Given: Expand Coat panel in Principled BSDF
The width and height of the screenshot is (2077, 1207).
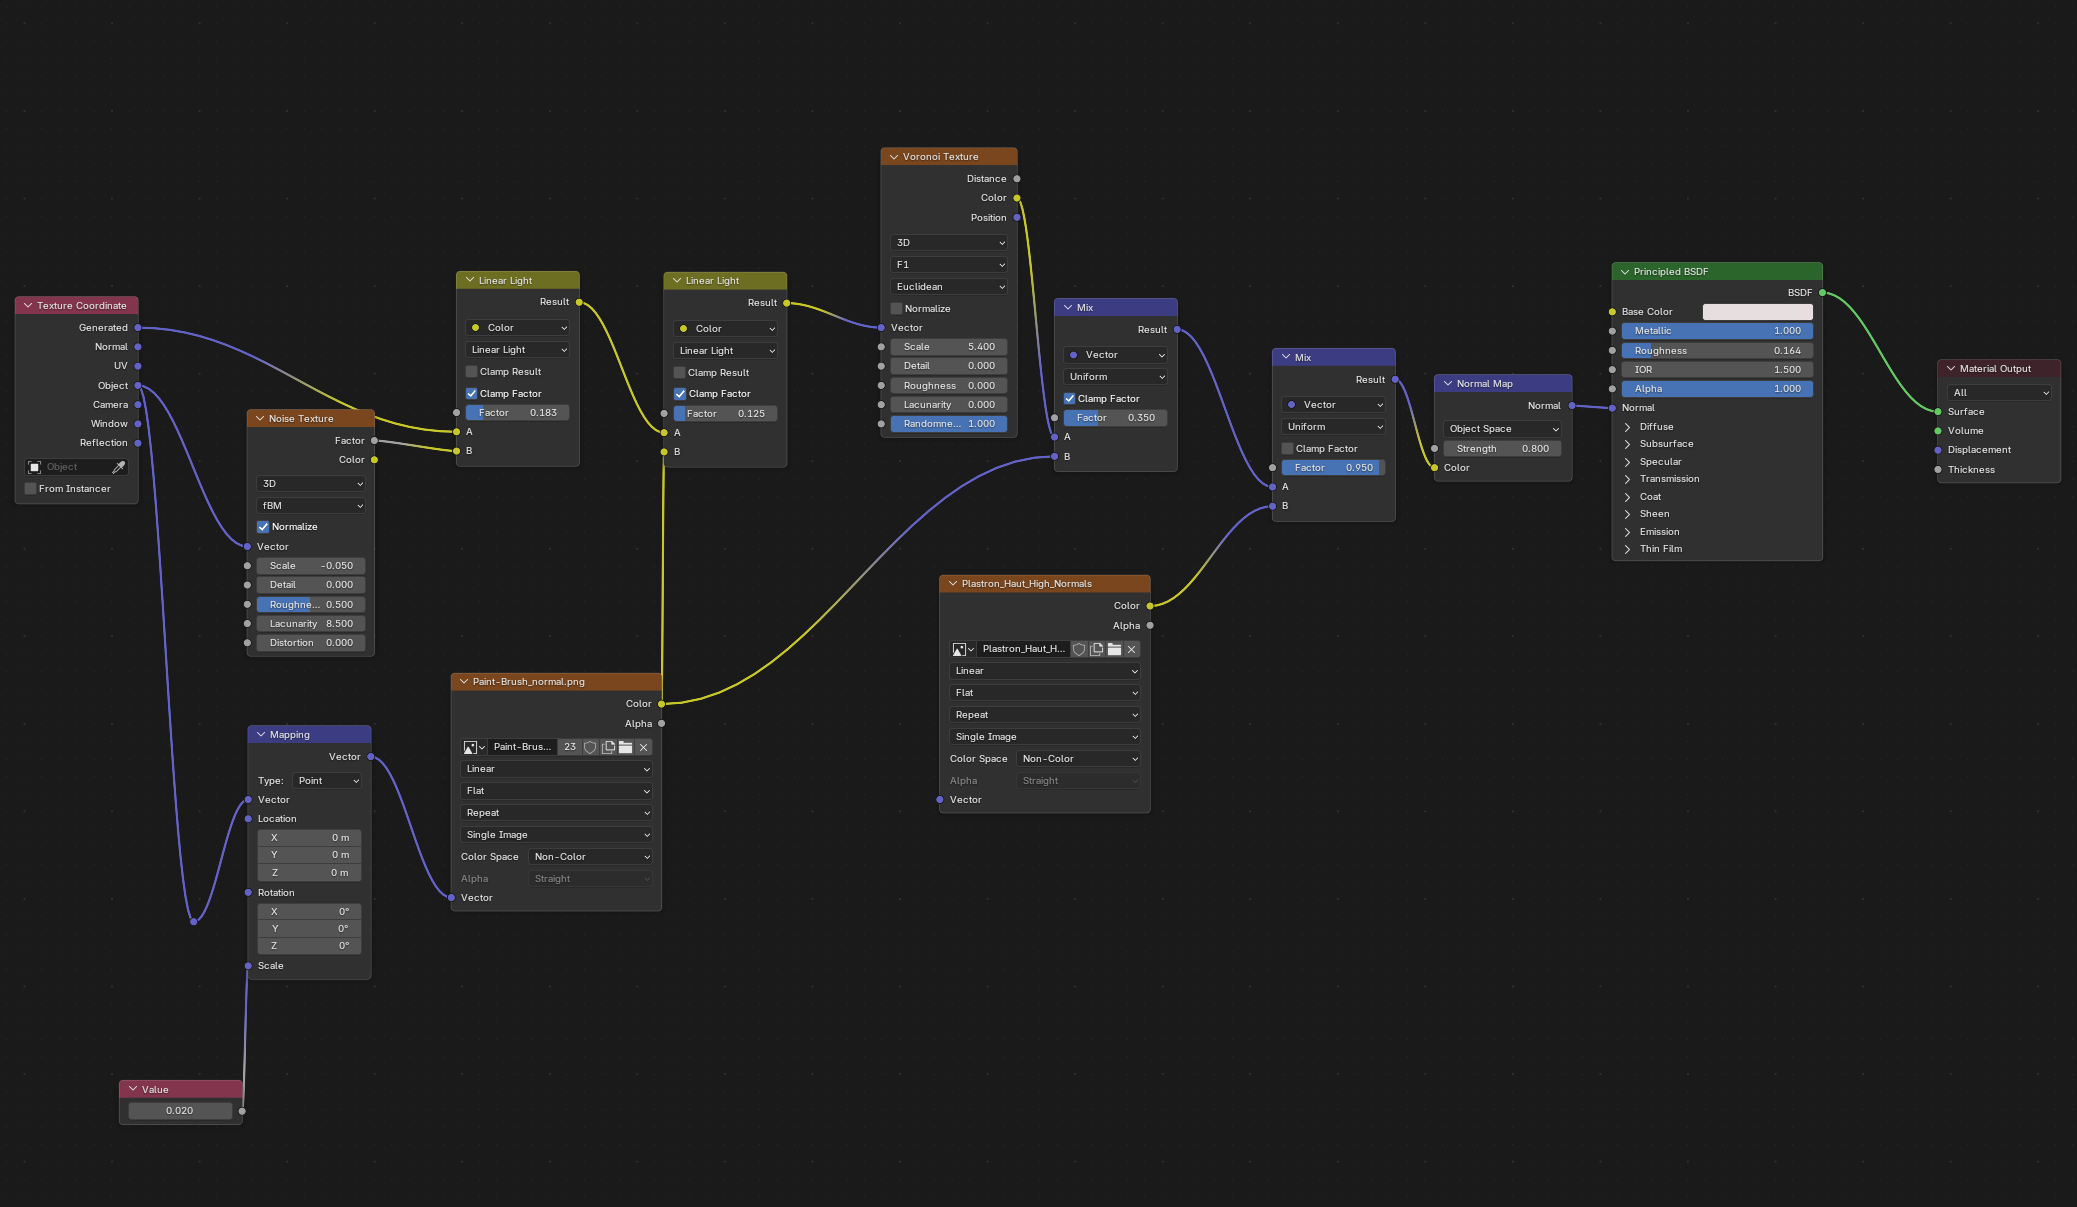Looking at the screenshot, I should click(x=1628, y=497).
